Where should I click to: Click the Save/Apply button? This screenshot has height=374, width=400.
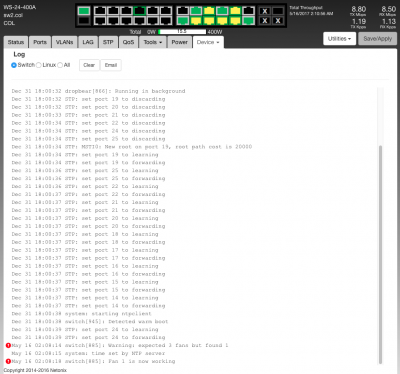(378, 39)
